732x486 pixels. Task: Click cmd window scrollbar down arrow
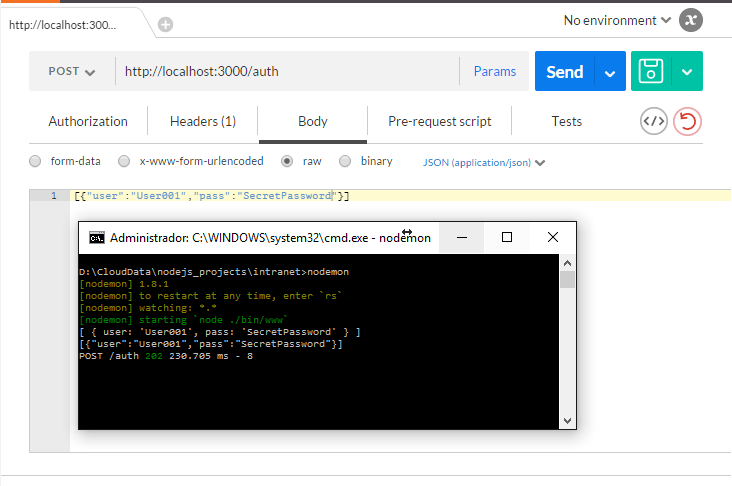567,421
